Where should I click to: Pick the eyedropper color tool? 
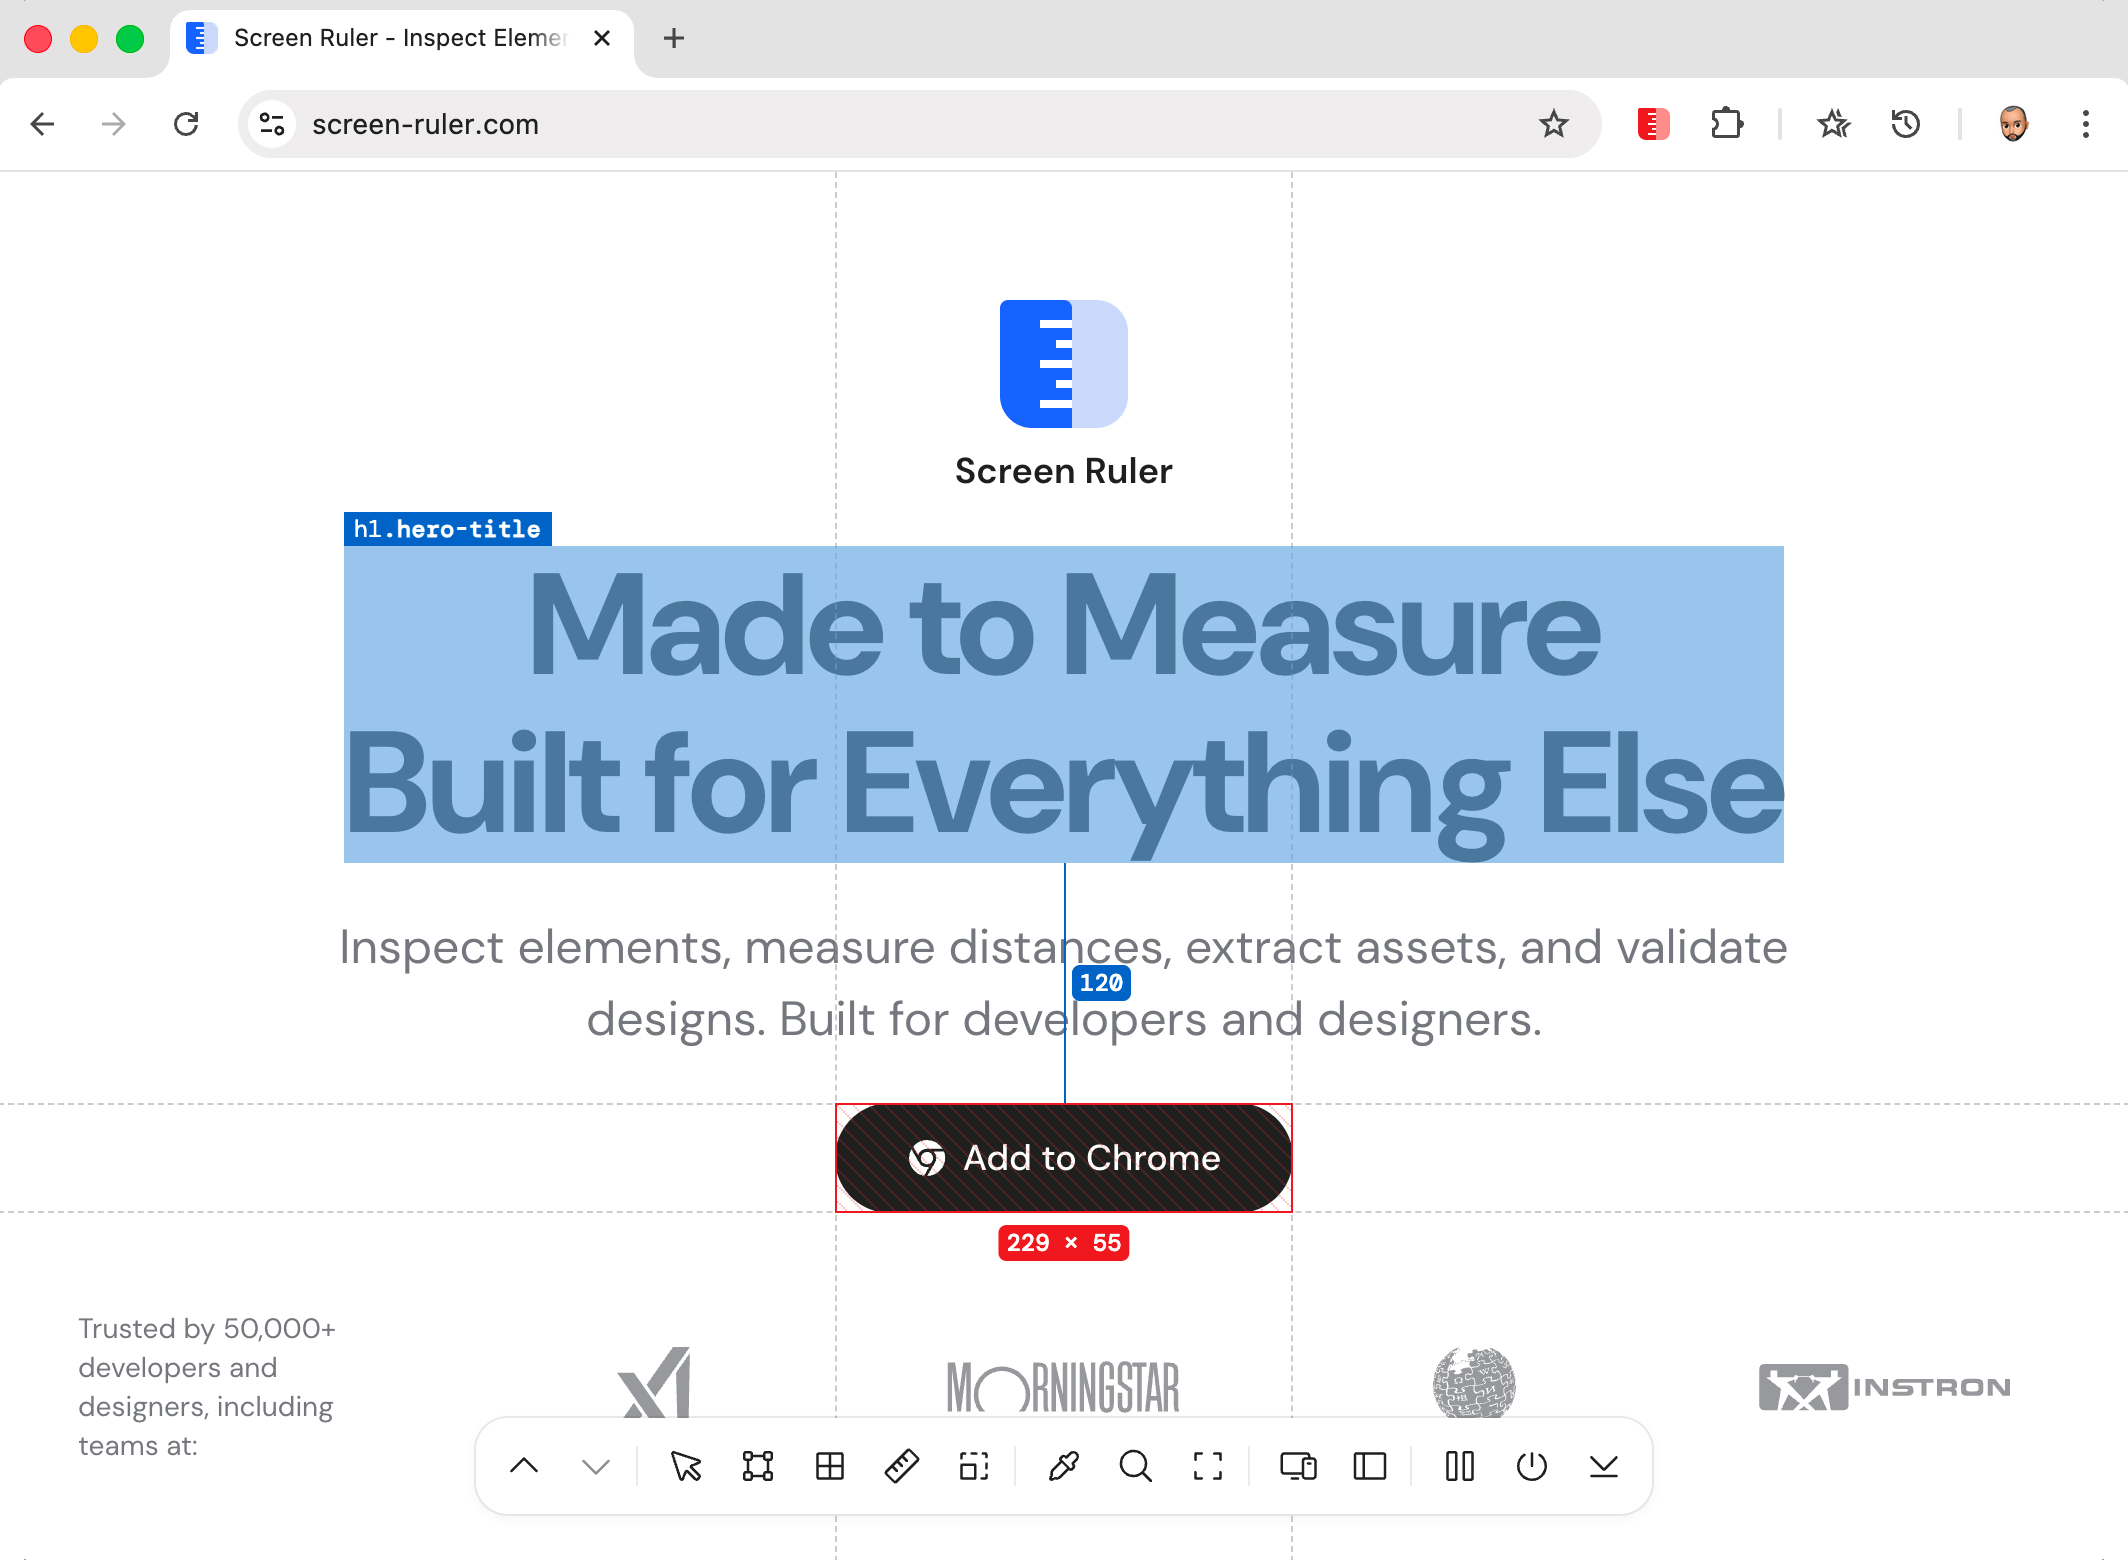coord(1063,1466)
